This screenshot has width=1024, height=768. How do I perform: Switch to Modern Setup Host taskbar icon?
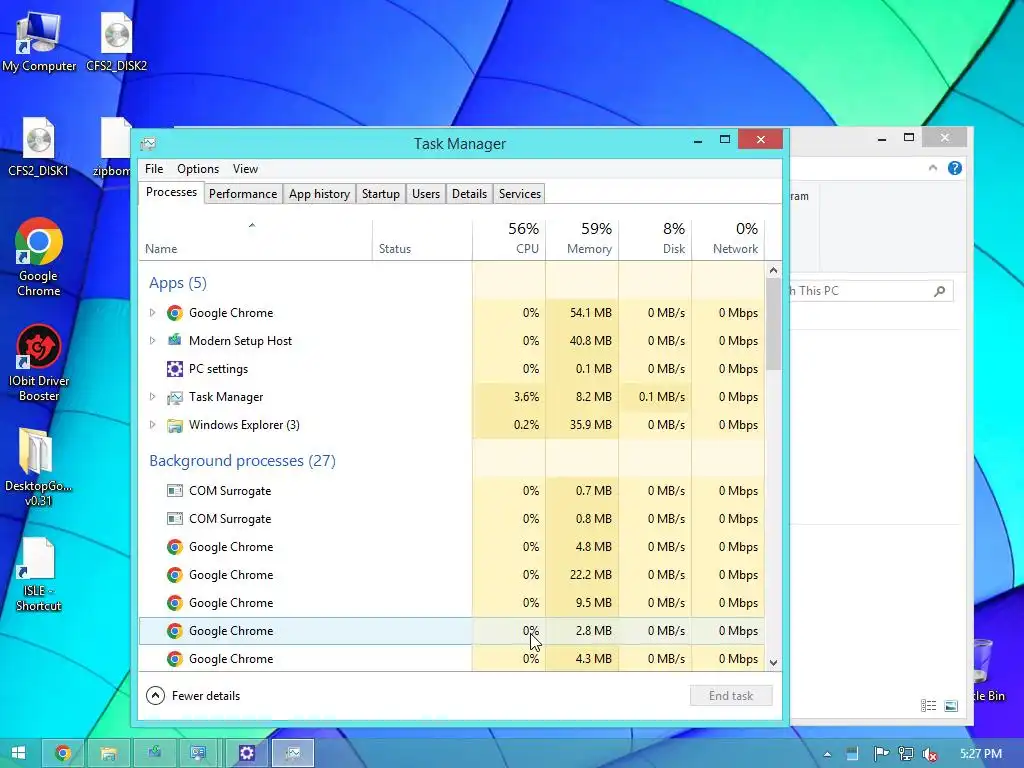point(154,753)
